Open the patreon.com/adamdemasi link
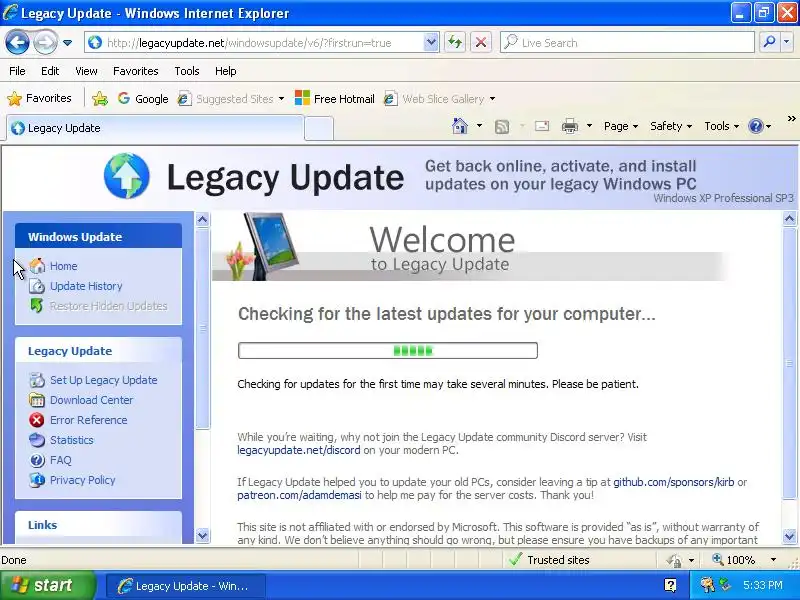The width and height of the screenshot is (800, 600). click(299, 495)
